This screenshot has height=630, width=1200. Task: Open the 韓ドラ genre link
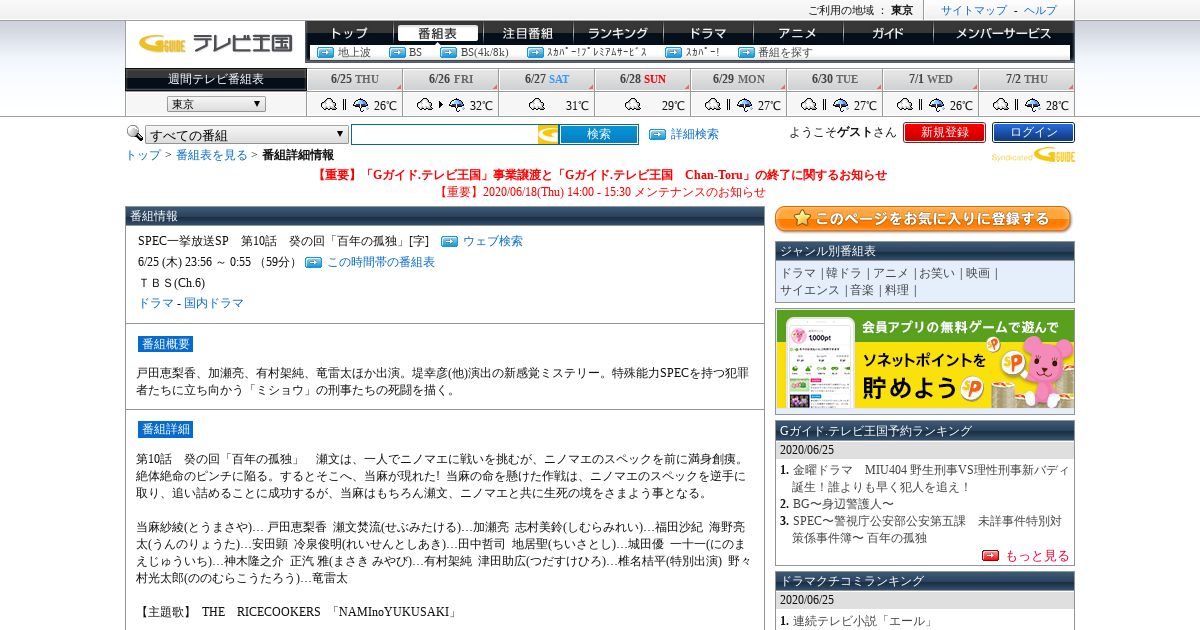click(845, 273)
